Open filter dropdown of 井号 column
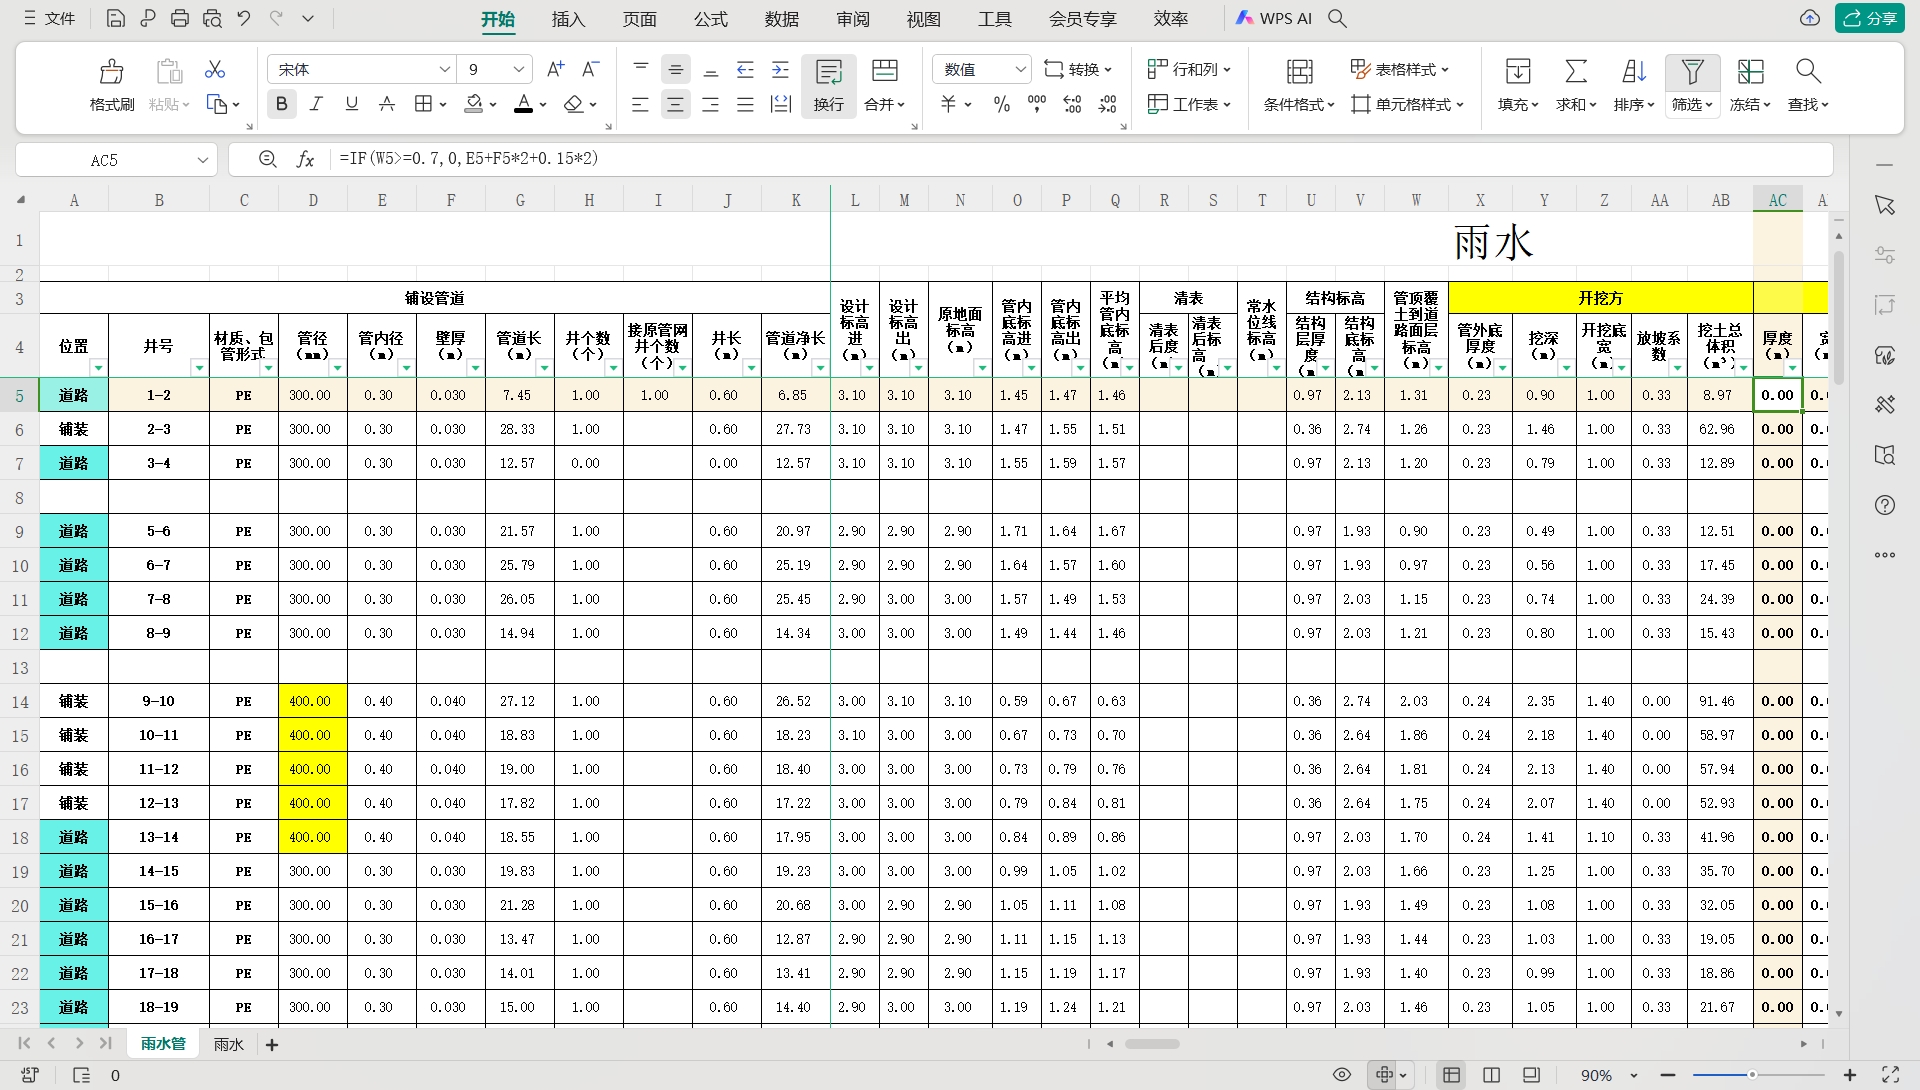The width and height of the screenshot is (1920, 1090). click(199, 368)
